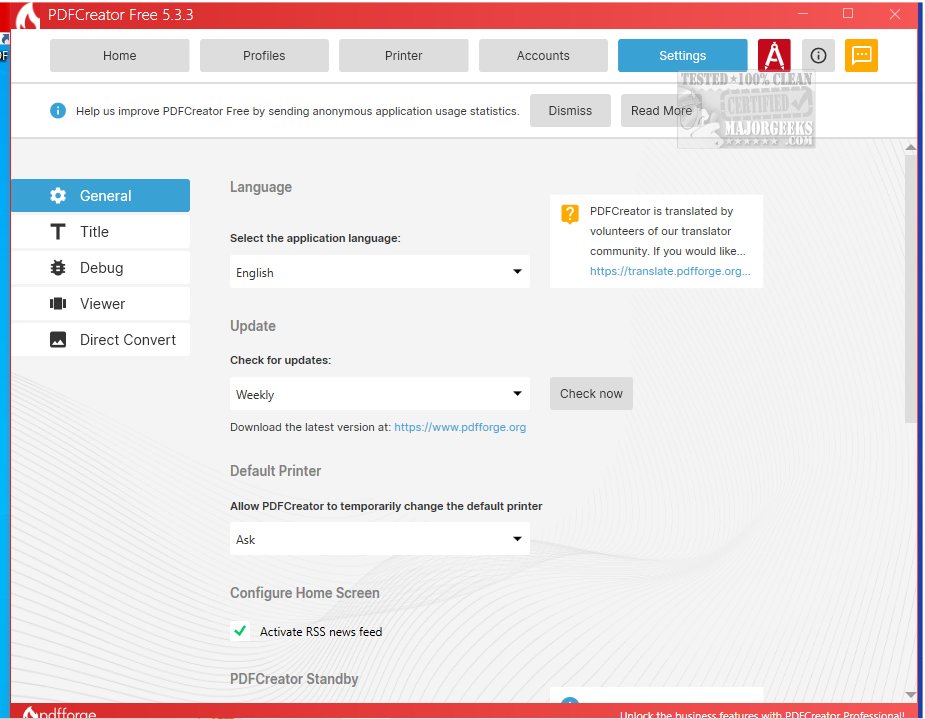Click the Check now button
The image size is (925, 719).
[591, 393]
